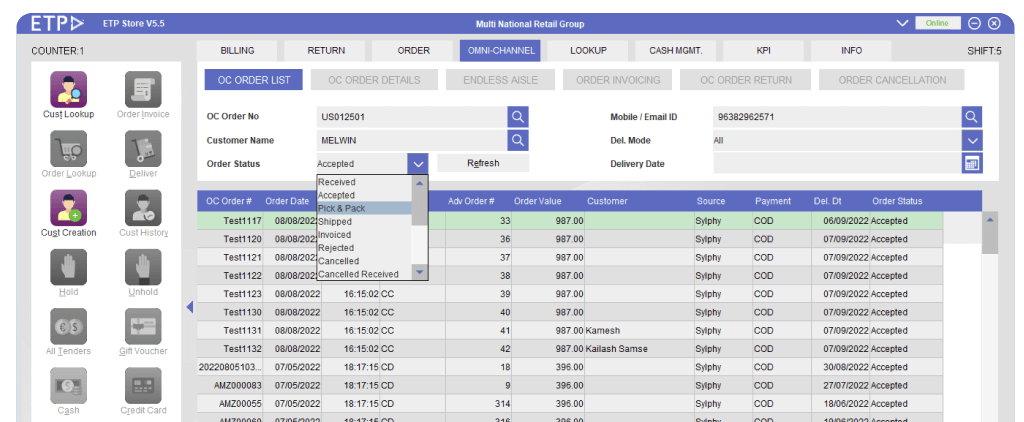Search by Customer Name magnifier
1024x422 pixels.
pos(518,140)
